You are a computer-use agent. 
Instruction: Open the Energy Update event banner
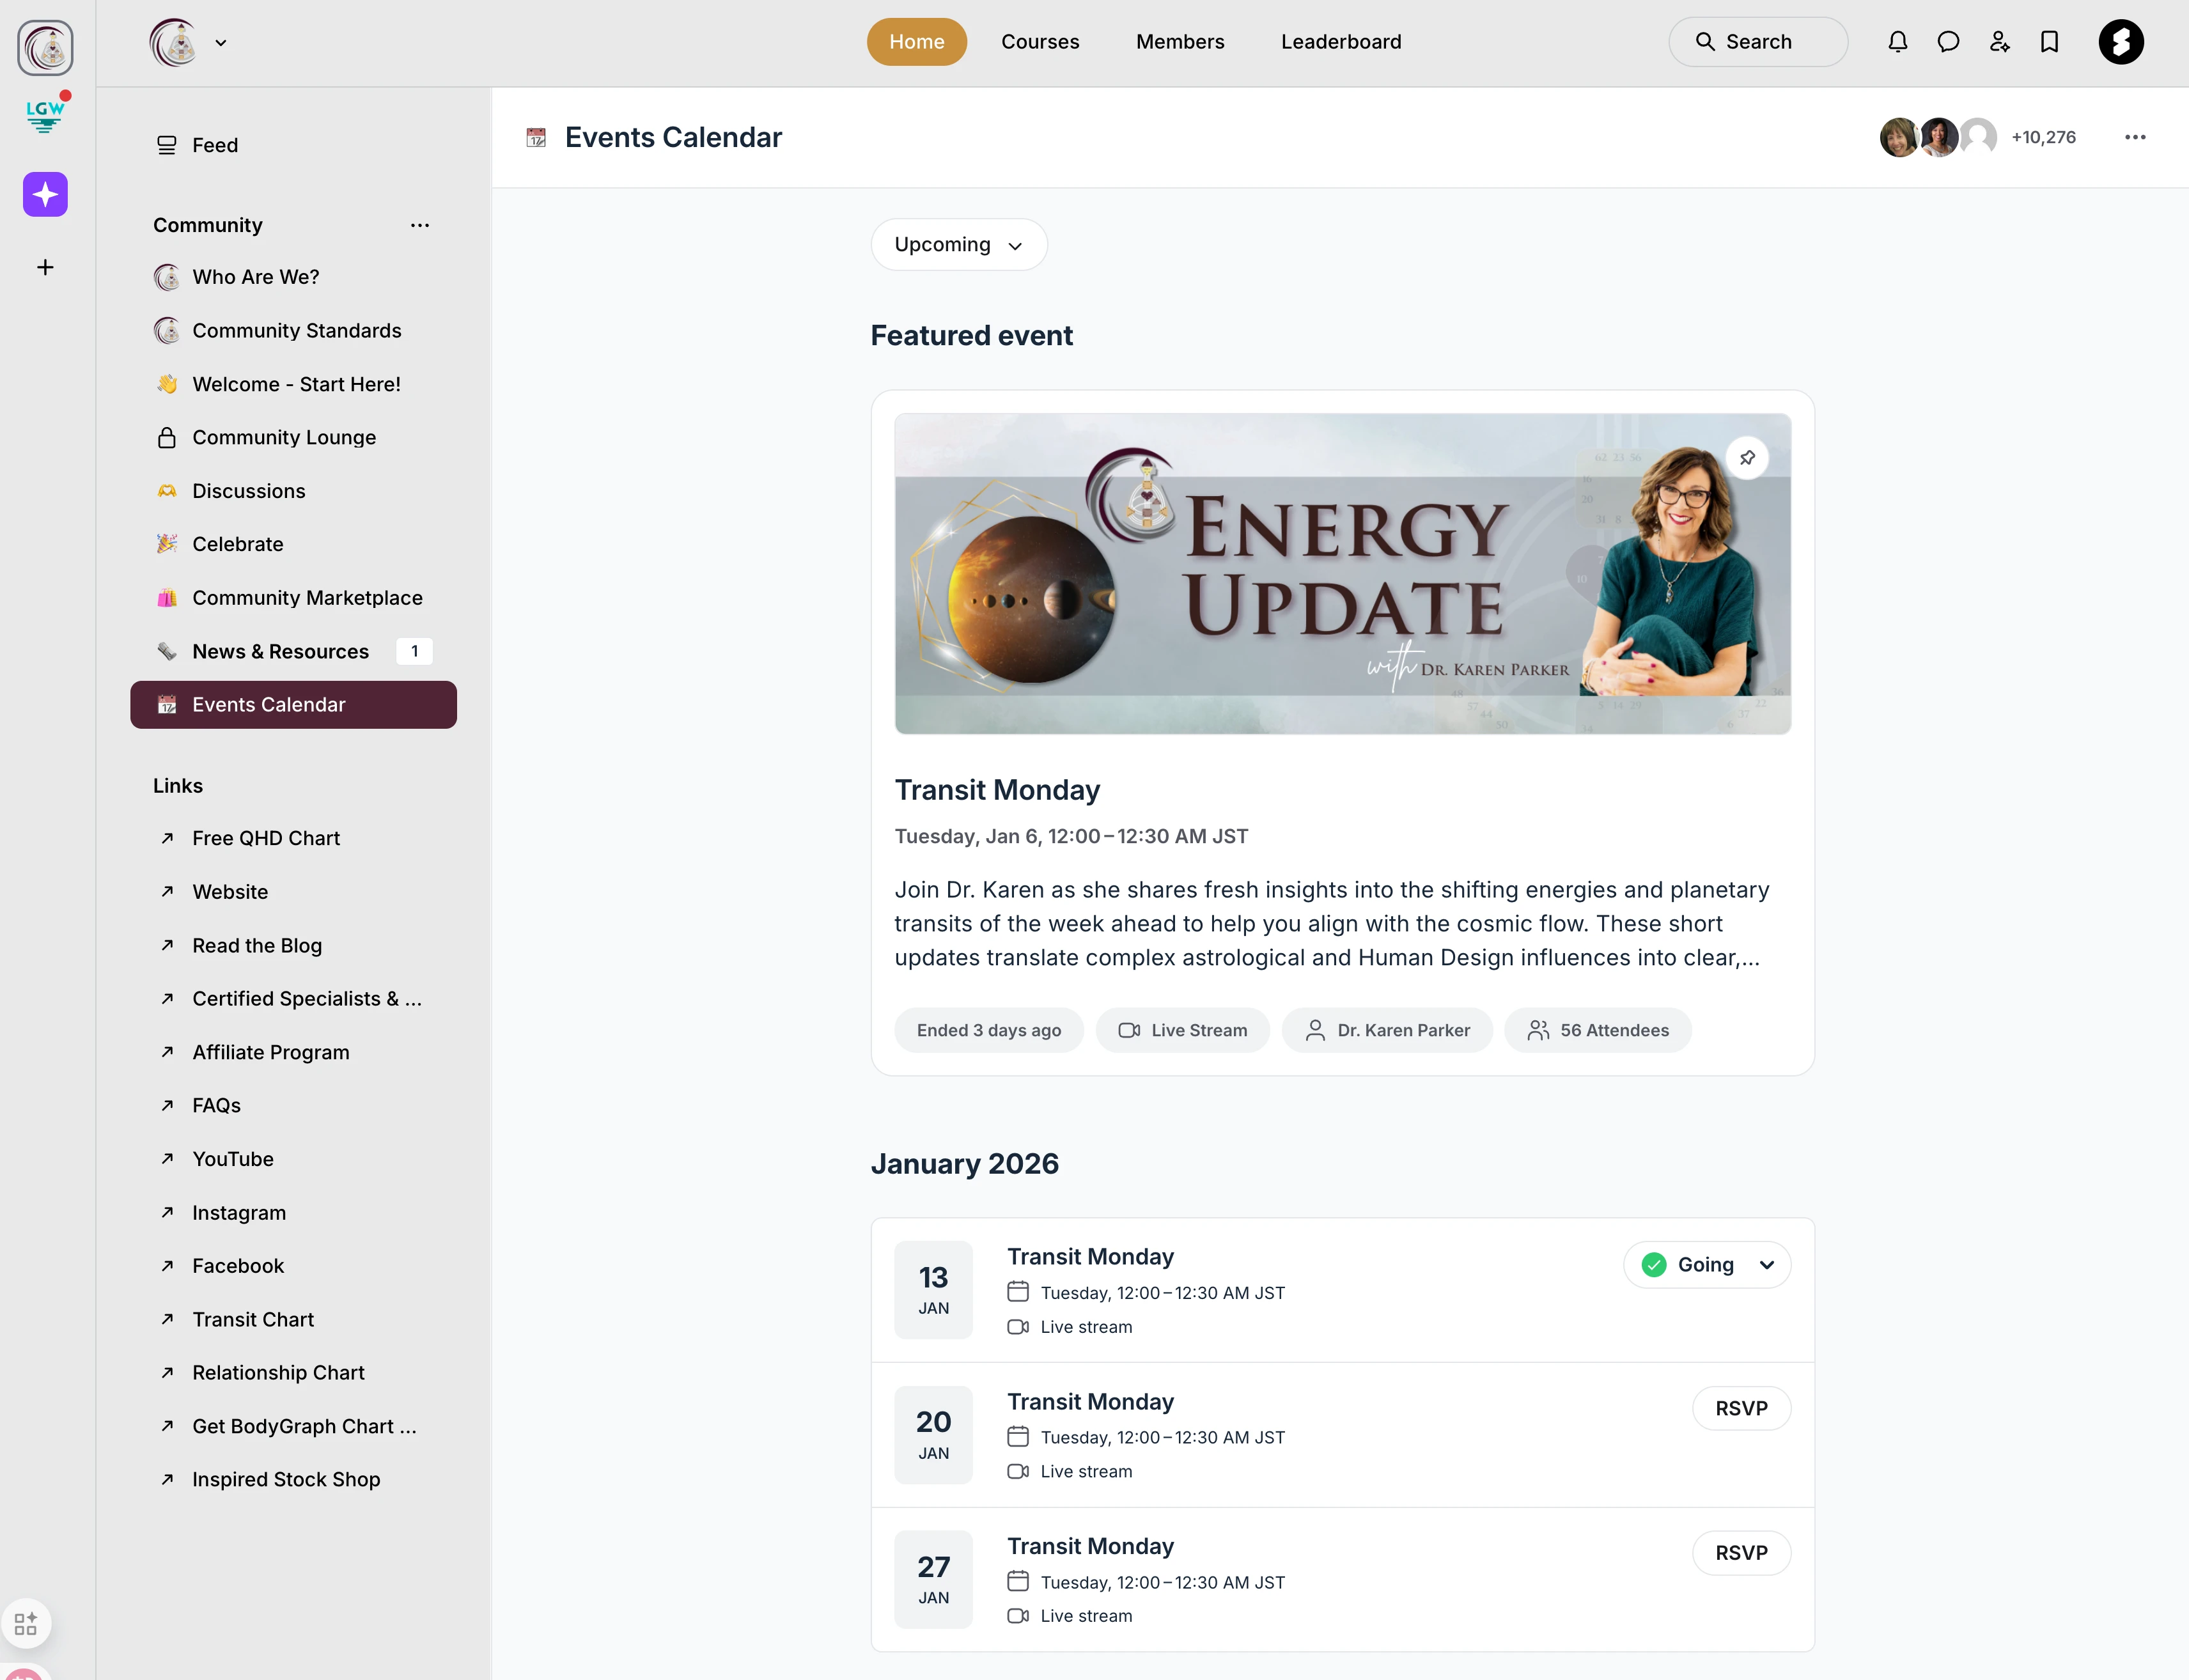(1341, 574)
